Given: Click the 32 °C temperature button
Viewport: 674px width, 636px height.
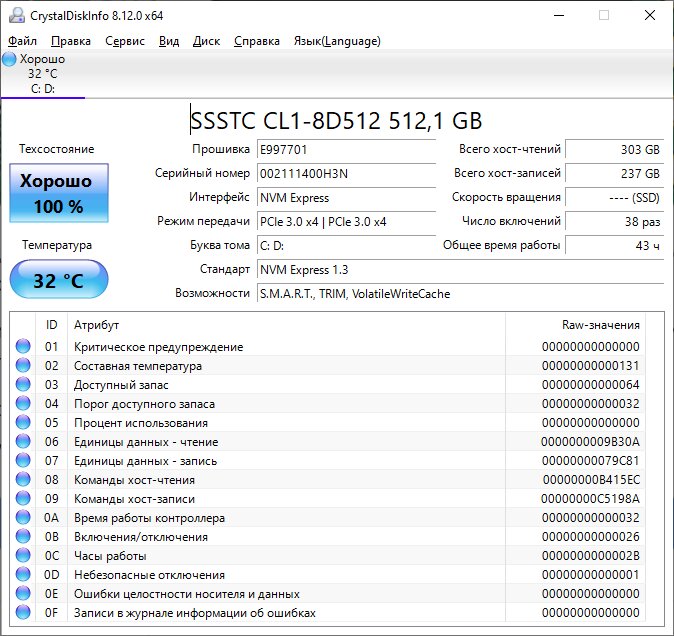Looking at the screenshot, I should coord(59,279).
